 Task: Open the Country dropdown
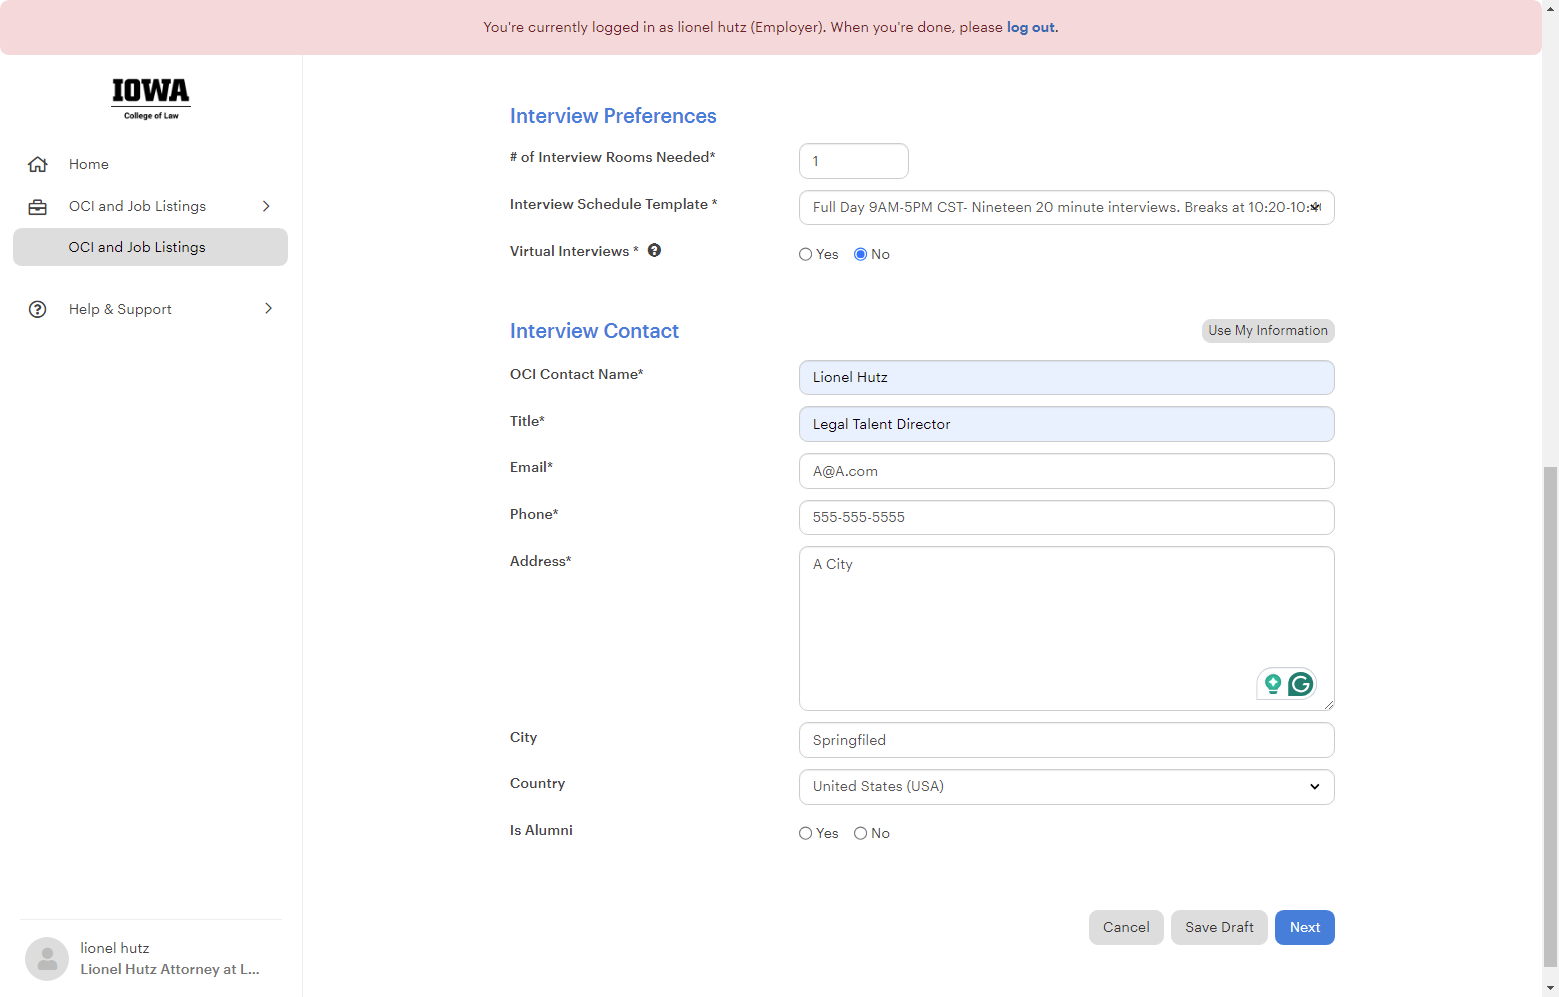tap(1066, 787)
